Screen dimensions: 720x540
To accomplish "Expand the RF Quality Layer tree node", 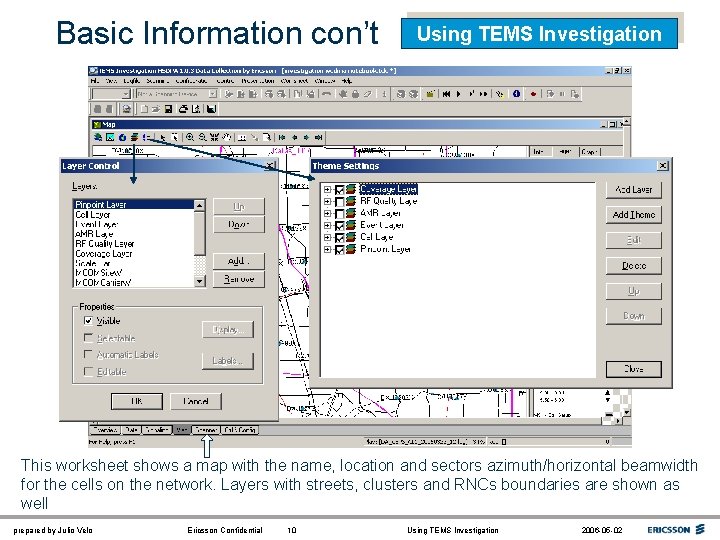I will [327, 201].
